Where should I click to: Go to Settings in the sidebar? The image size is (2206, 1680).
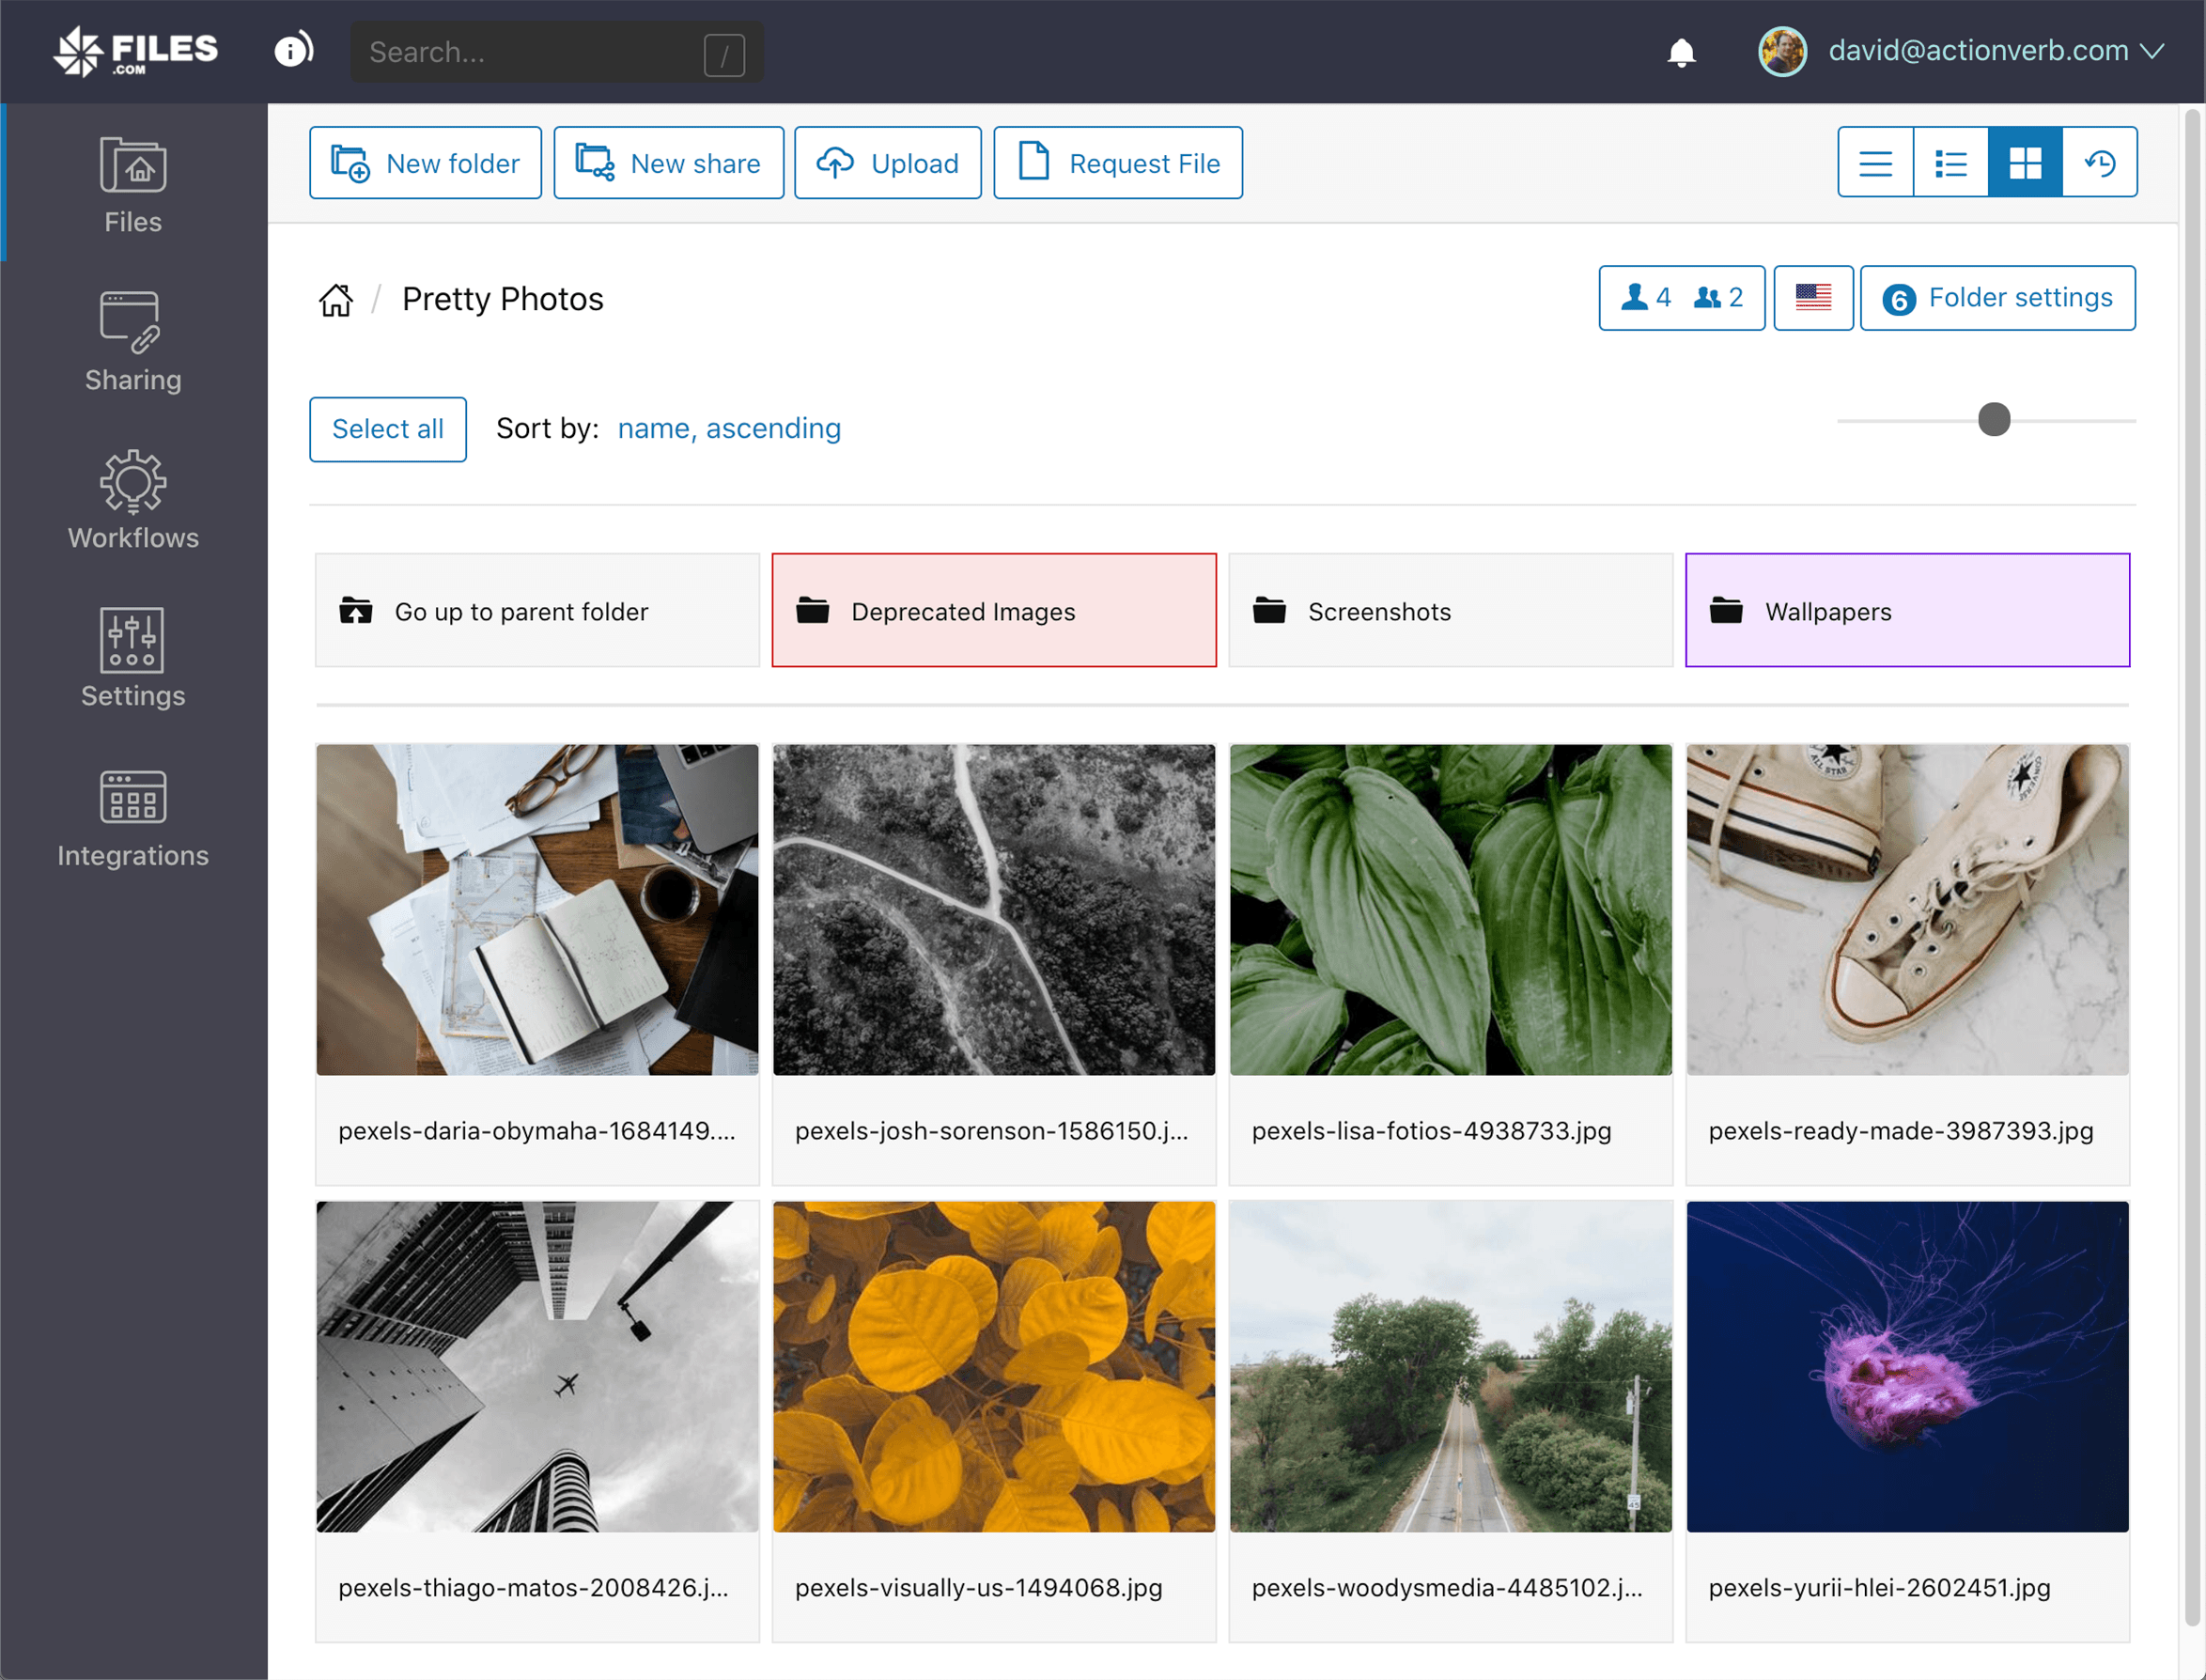[133, 658]
